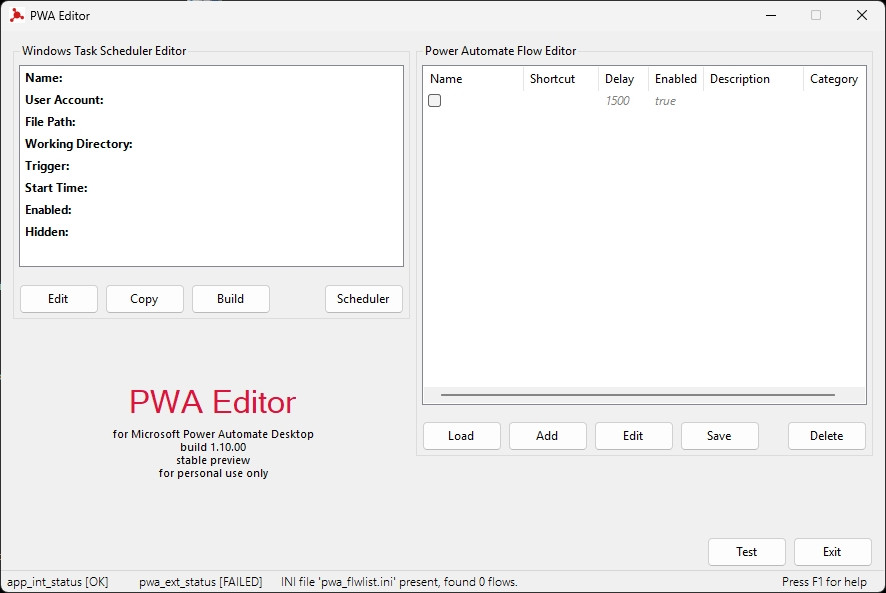
Task: Click the 'for personal use only' text
Action: (213, 473)
